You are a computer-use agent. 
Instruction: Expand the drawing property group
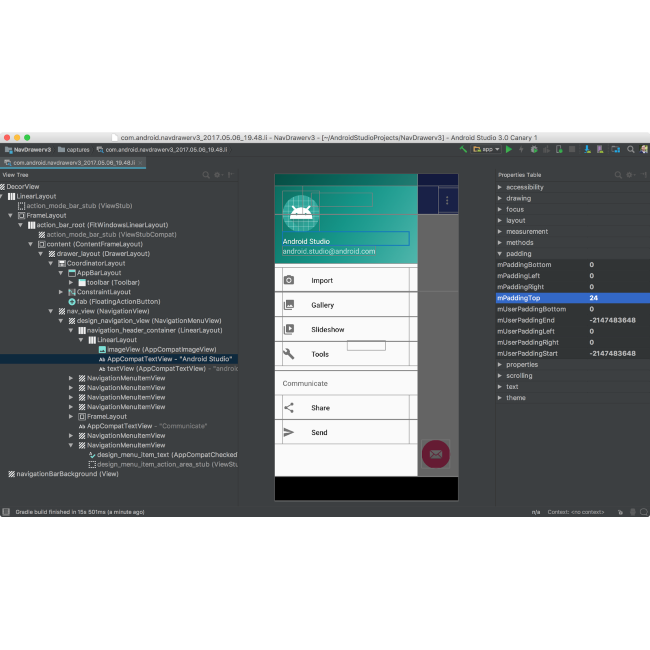point(500,199)
